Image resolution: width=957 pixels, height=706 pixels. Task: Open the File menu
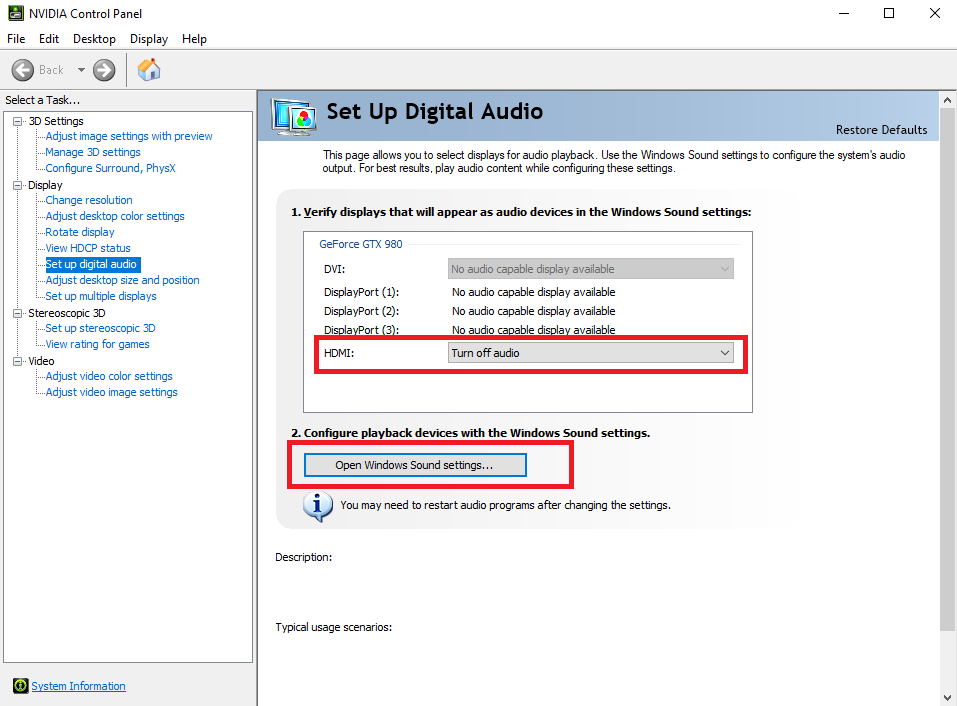coord(16,38)
